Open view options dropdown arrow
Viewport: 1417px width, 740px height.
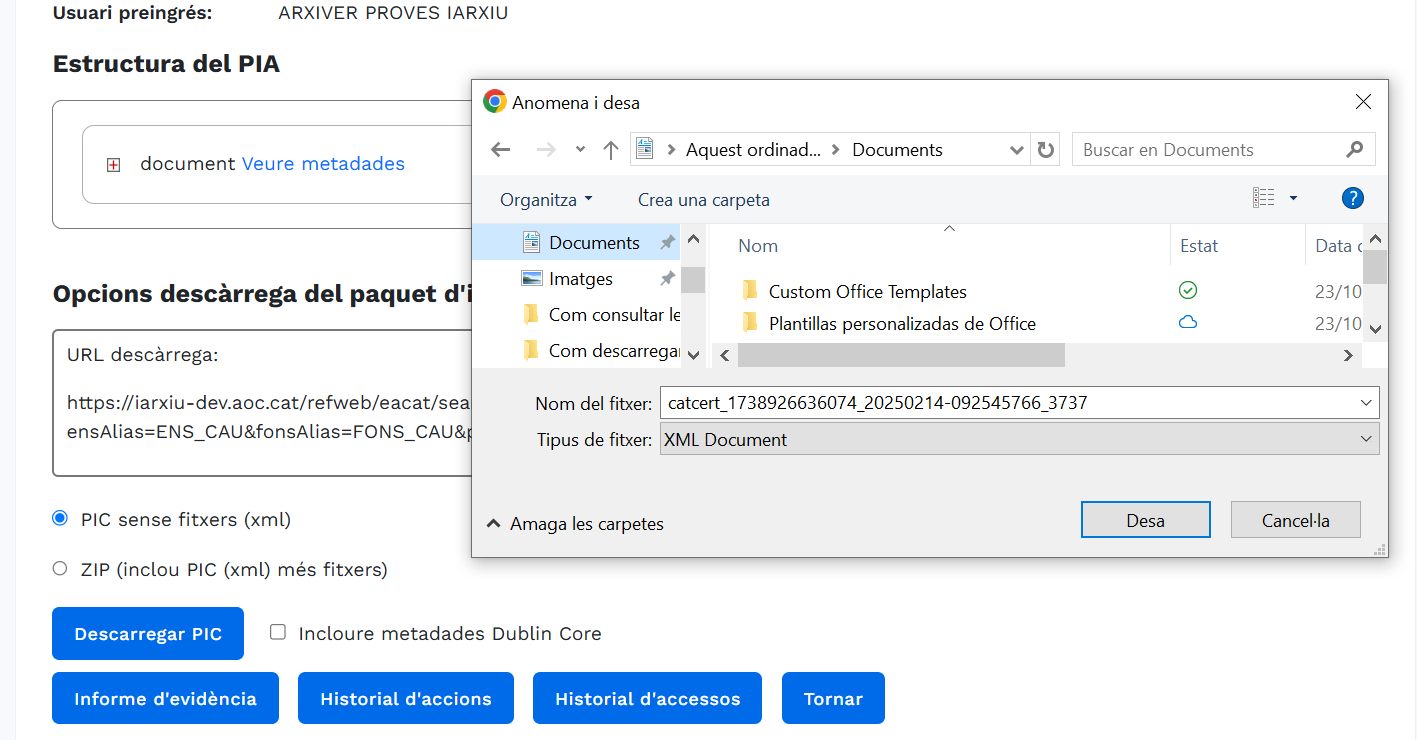click(x=1293, y=199)
